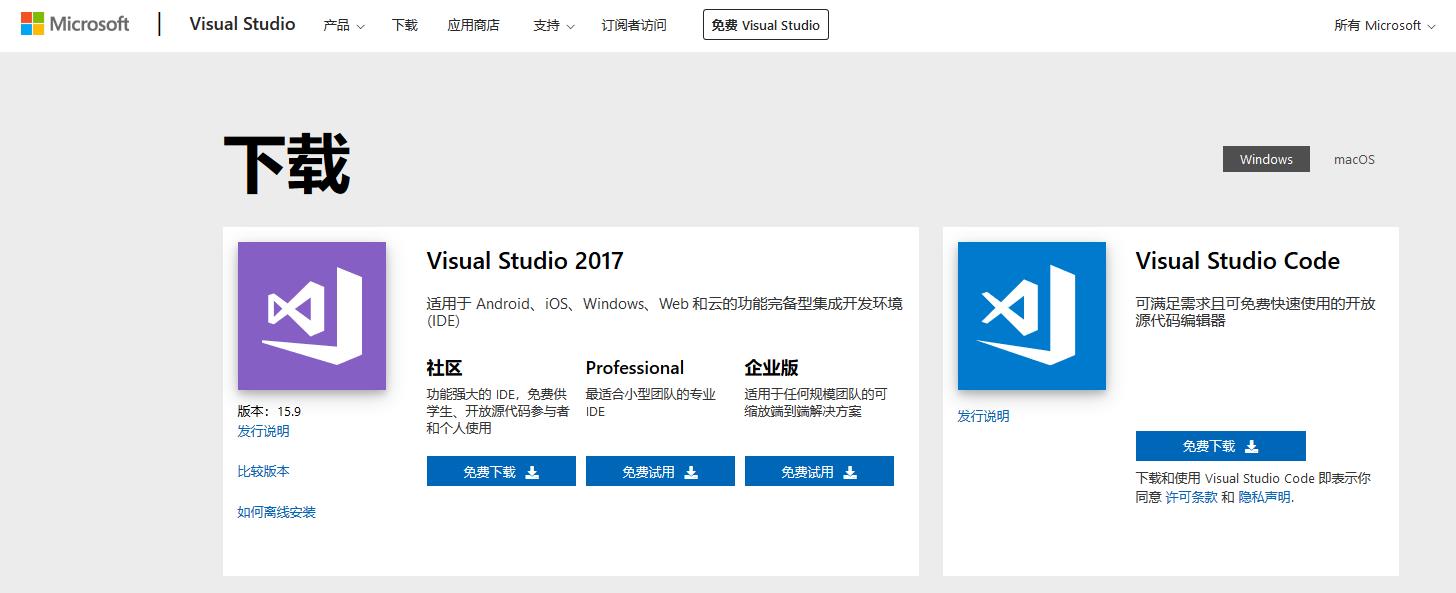
Task: Go to Visual Studio home link
Action: point(242,24)
